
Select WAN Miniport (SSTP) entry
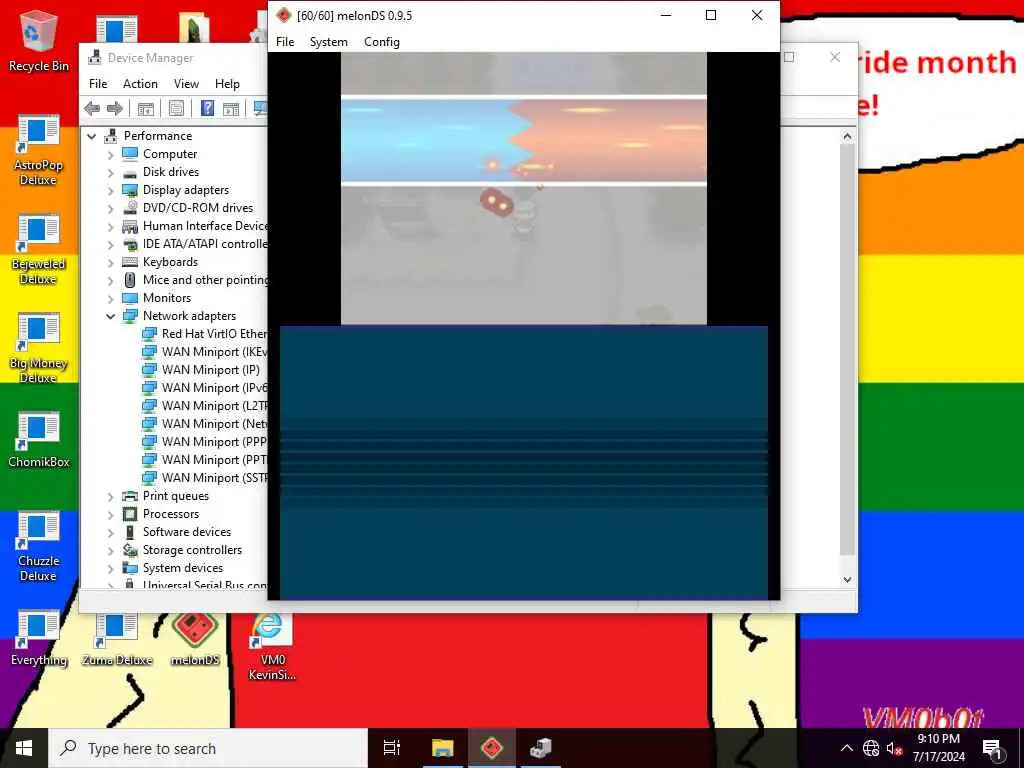(x=204, y=478)
